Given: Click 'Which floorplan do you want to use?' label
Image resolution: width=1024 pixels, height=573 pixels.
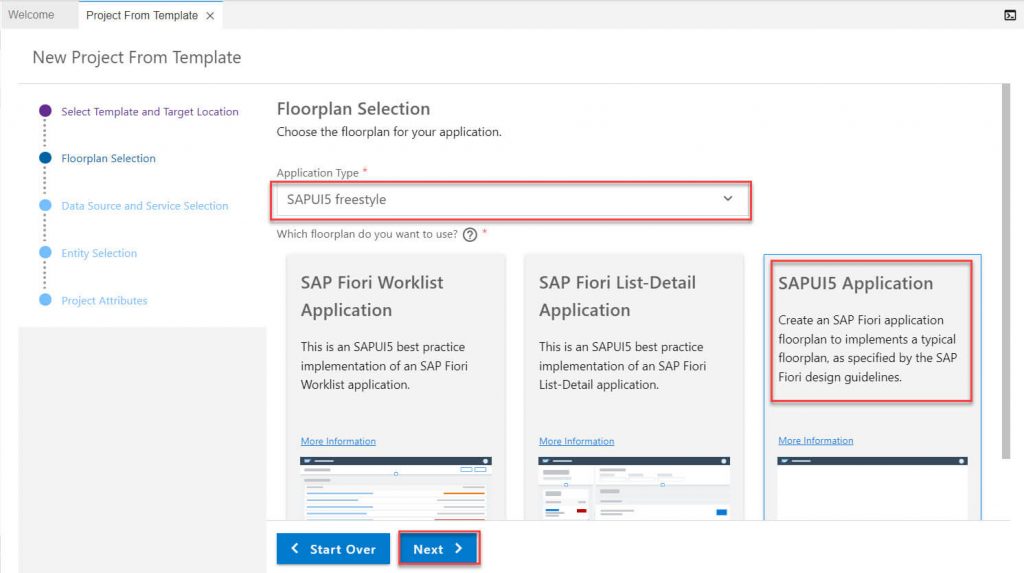Looking at the screenshot, I should [x=367, y=234].
